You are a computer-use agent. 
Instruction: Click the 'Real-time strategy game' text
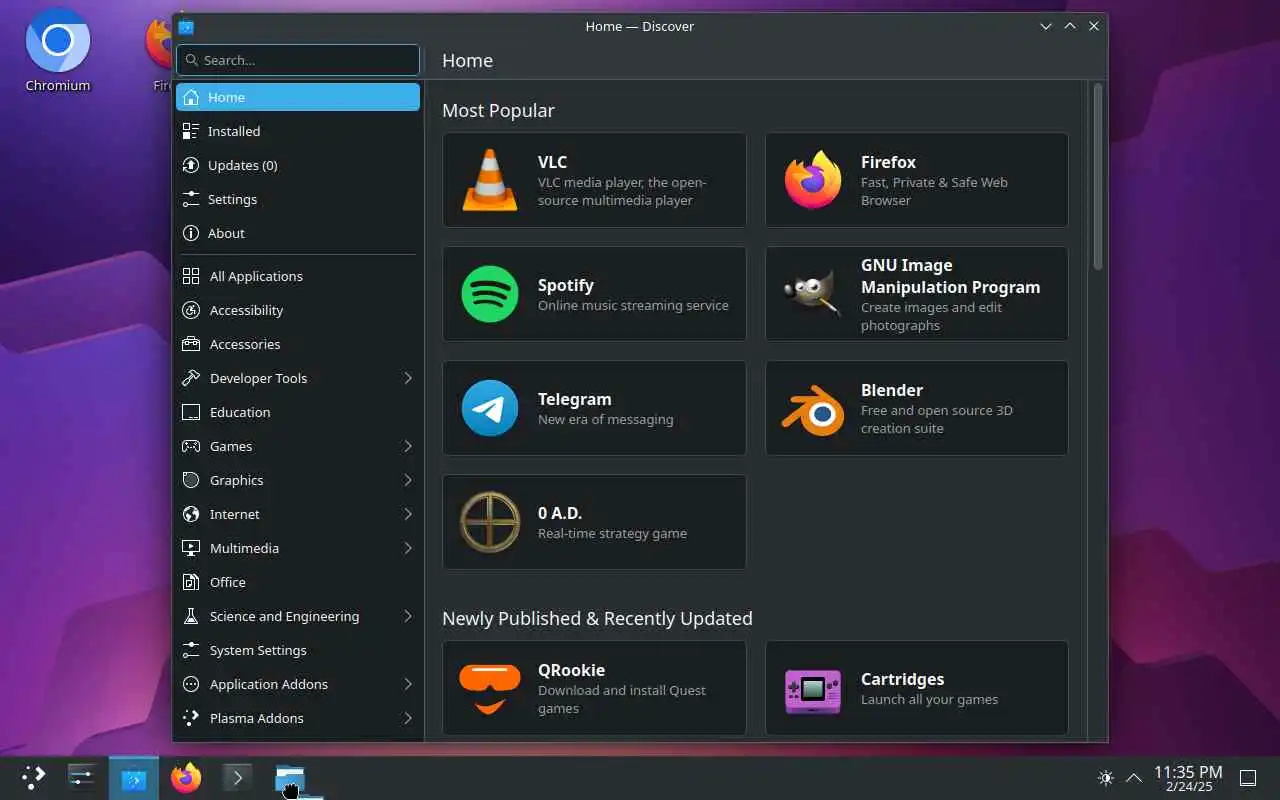(612, 534)
